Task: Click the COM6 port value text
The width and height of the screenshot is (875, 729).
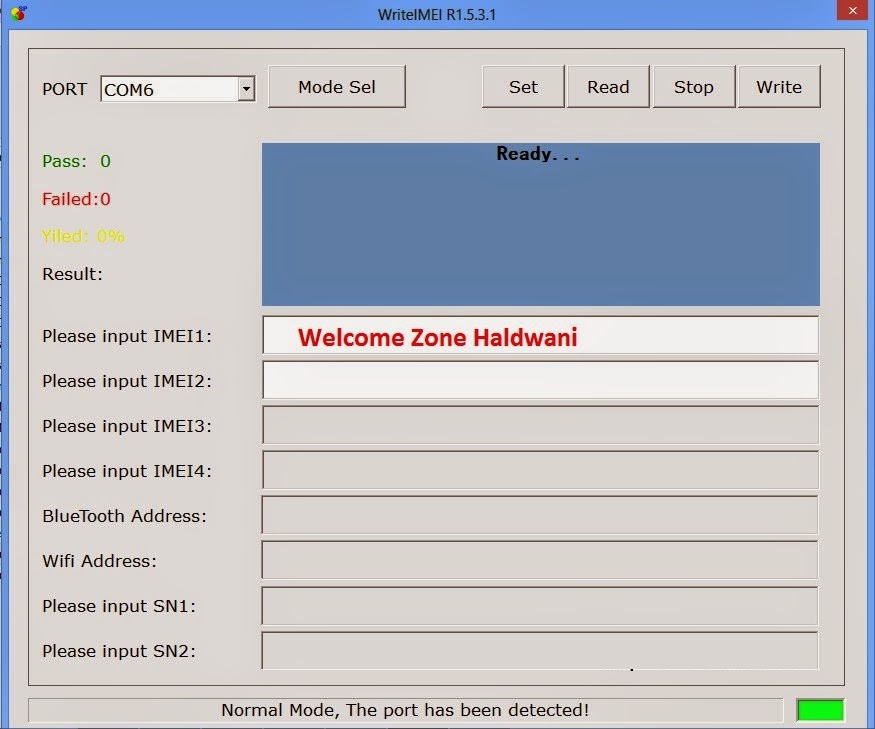Action: [x=129, y=90]
